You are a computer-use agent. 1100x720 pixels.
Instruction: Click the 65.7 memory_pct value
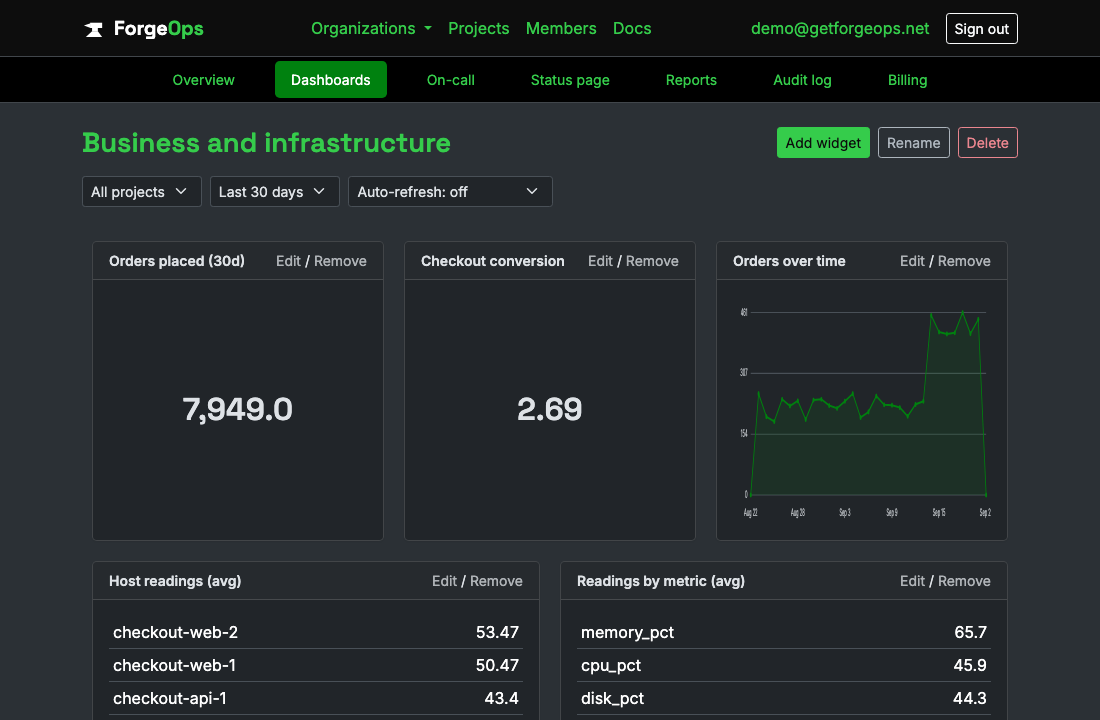point(970,632)
